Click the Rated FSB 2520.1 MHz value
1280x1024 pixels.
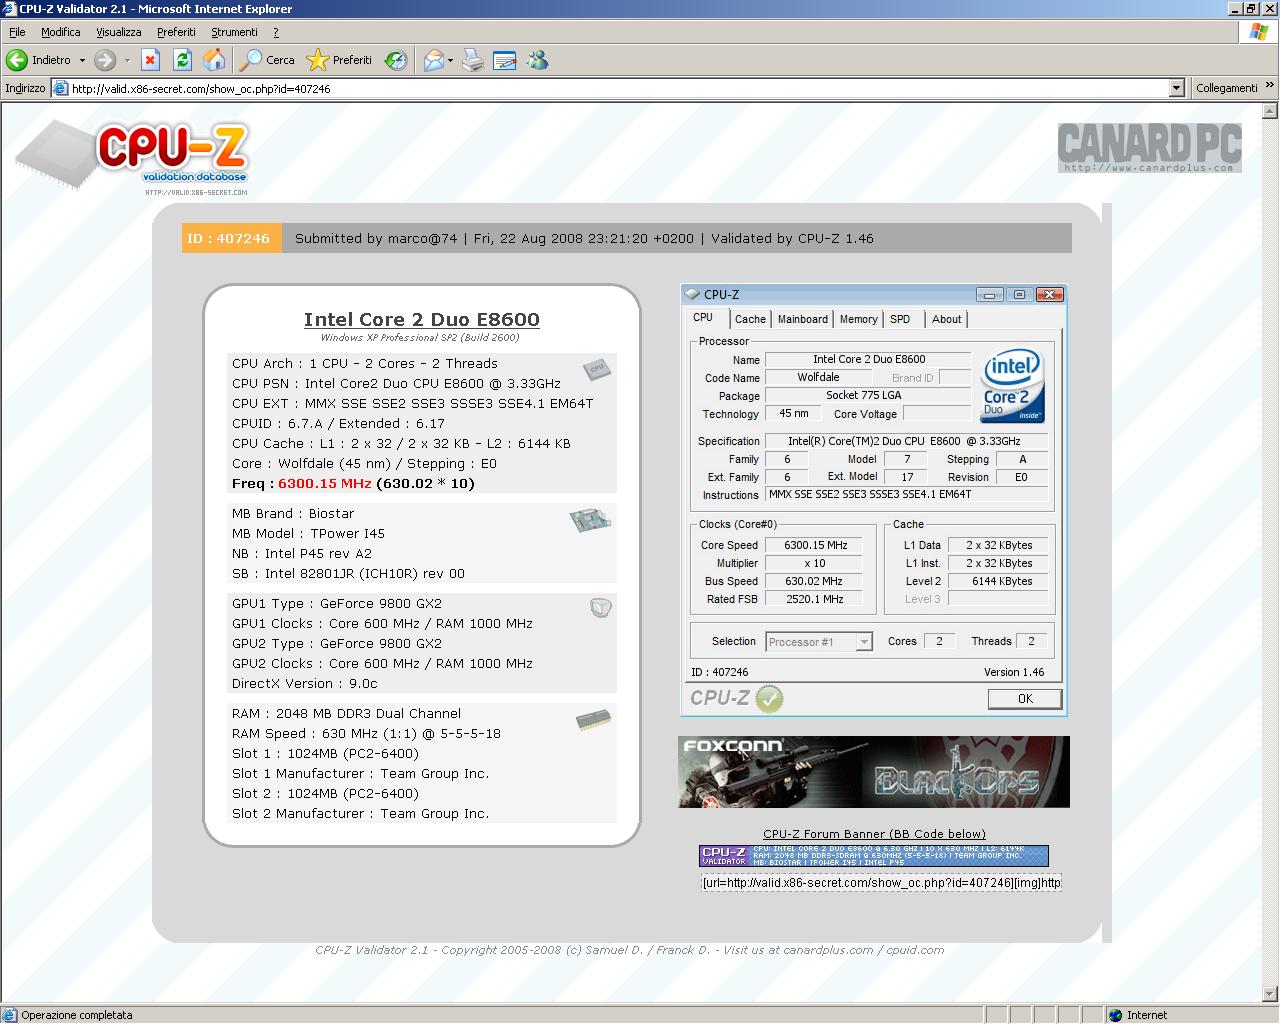click(x=815, y=599)
